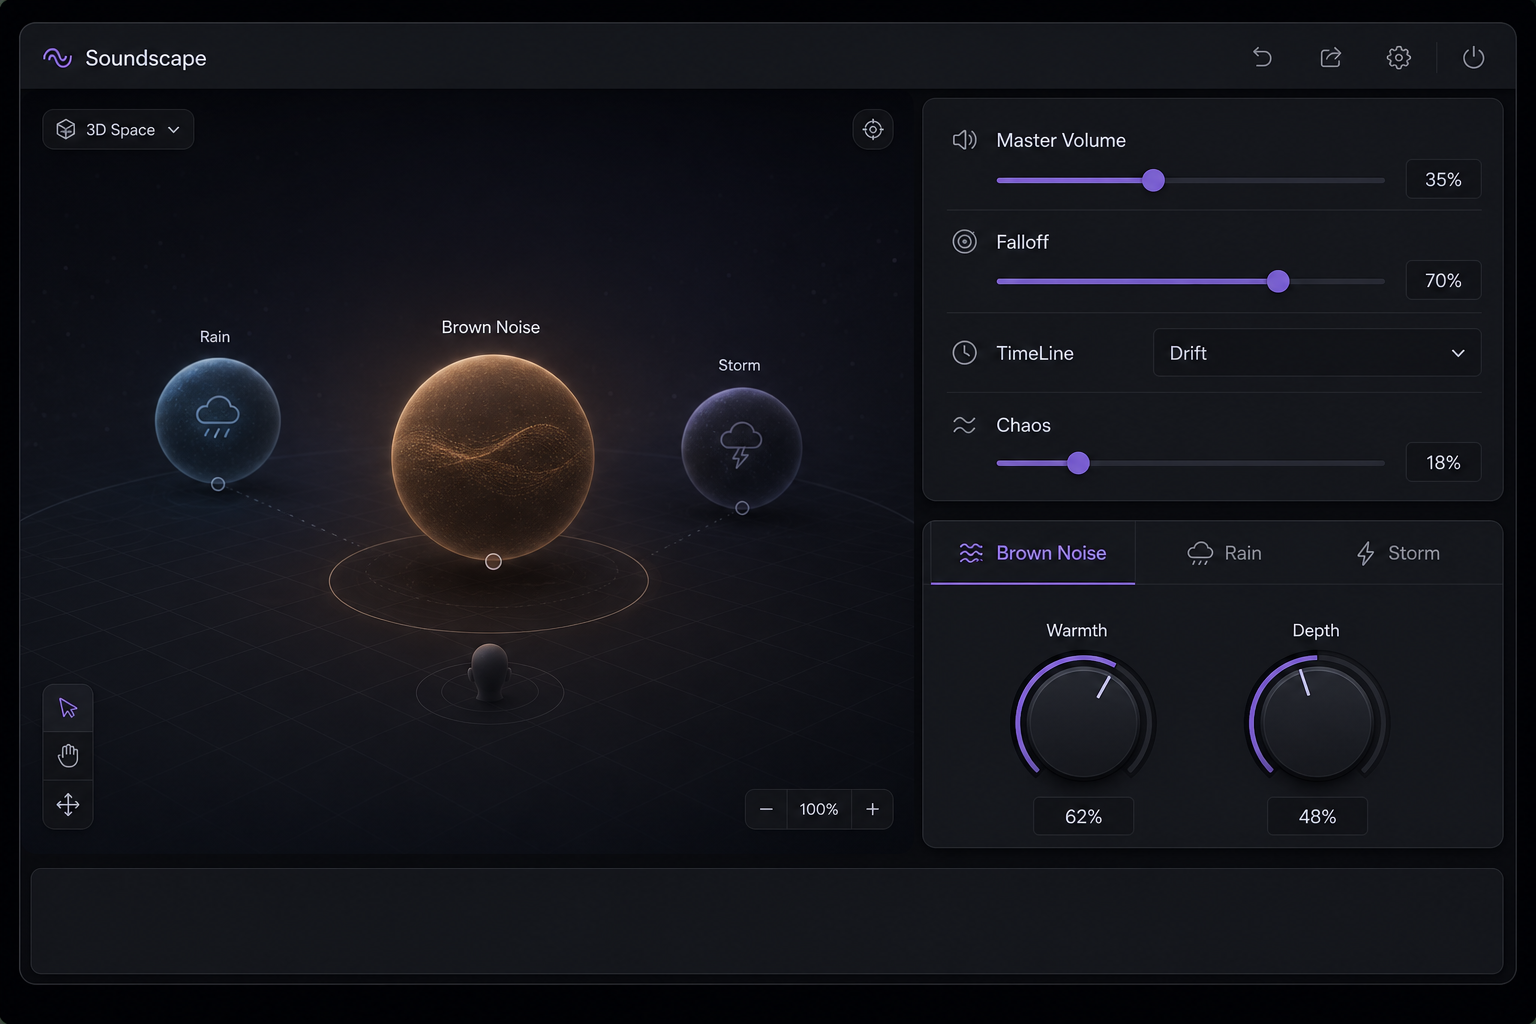Click the Chaos wavy lines icon
Screen dimensions: 1536x1024
(x=964, y=425)
